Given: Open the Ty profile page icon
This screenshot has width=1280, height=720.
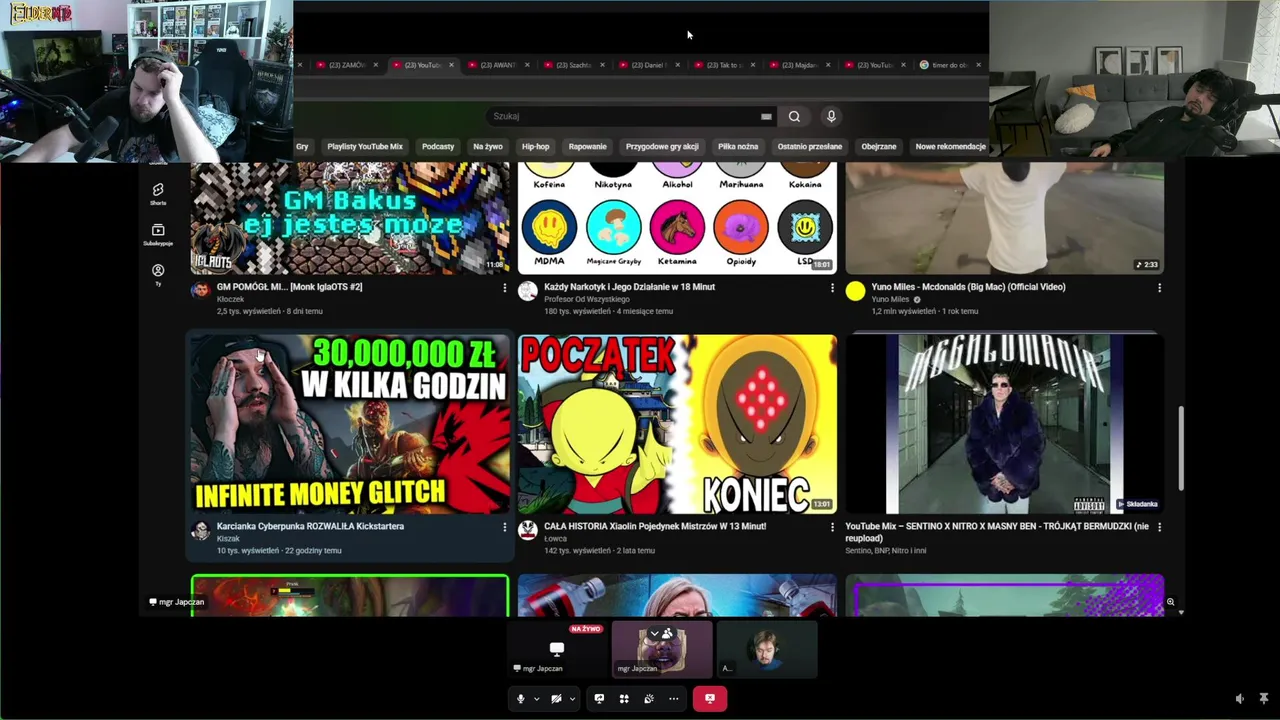Looking at the screenshot, I should [x=158, y=274].
